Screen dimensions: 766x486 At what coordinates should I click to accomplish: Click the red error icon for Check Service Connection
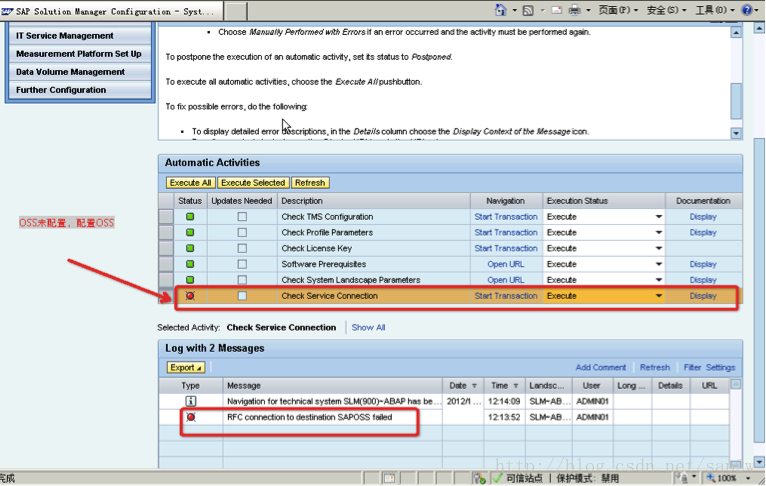point(190,296)
